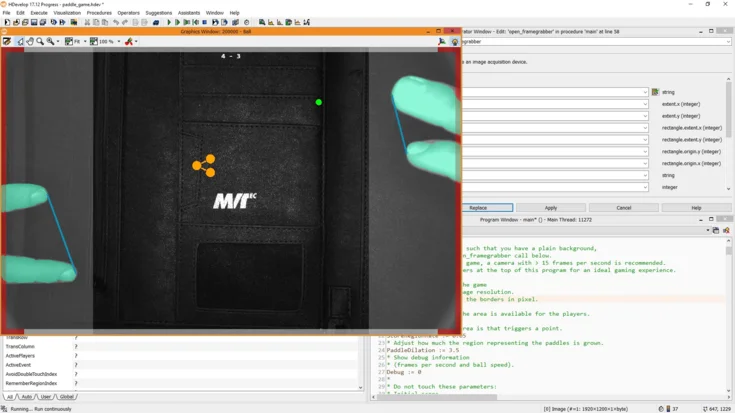The height and width of the screenshot is (413, 735).
Task: Click the file browse icon beside string parameter
Action: (x=655, y=92)
